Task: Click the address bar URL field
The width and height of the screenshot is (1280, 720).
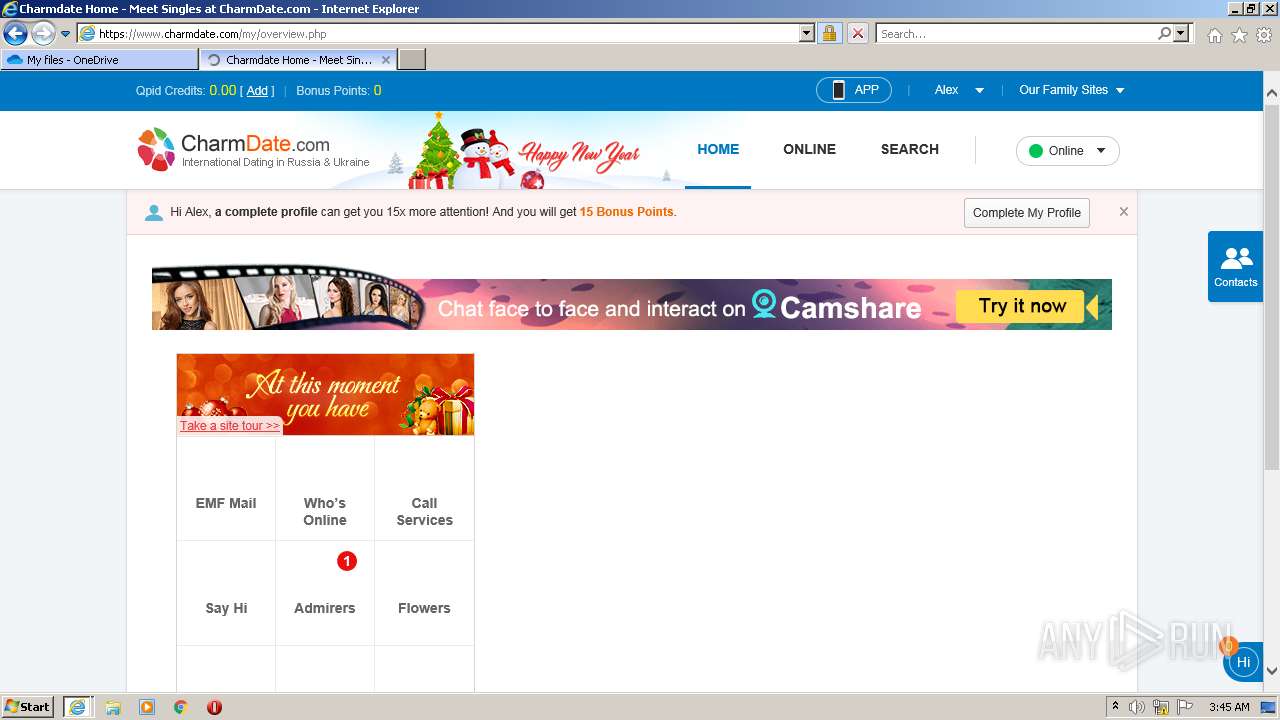Action: (x=438, y=34)
